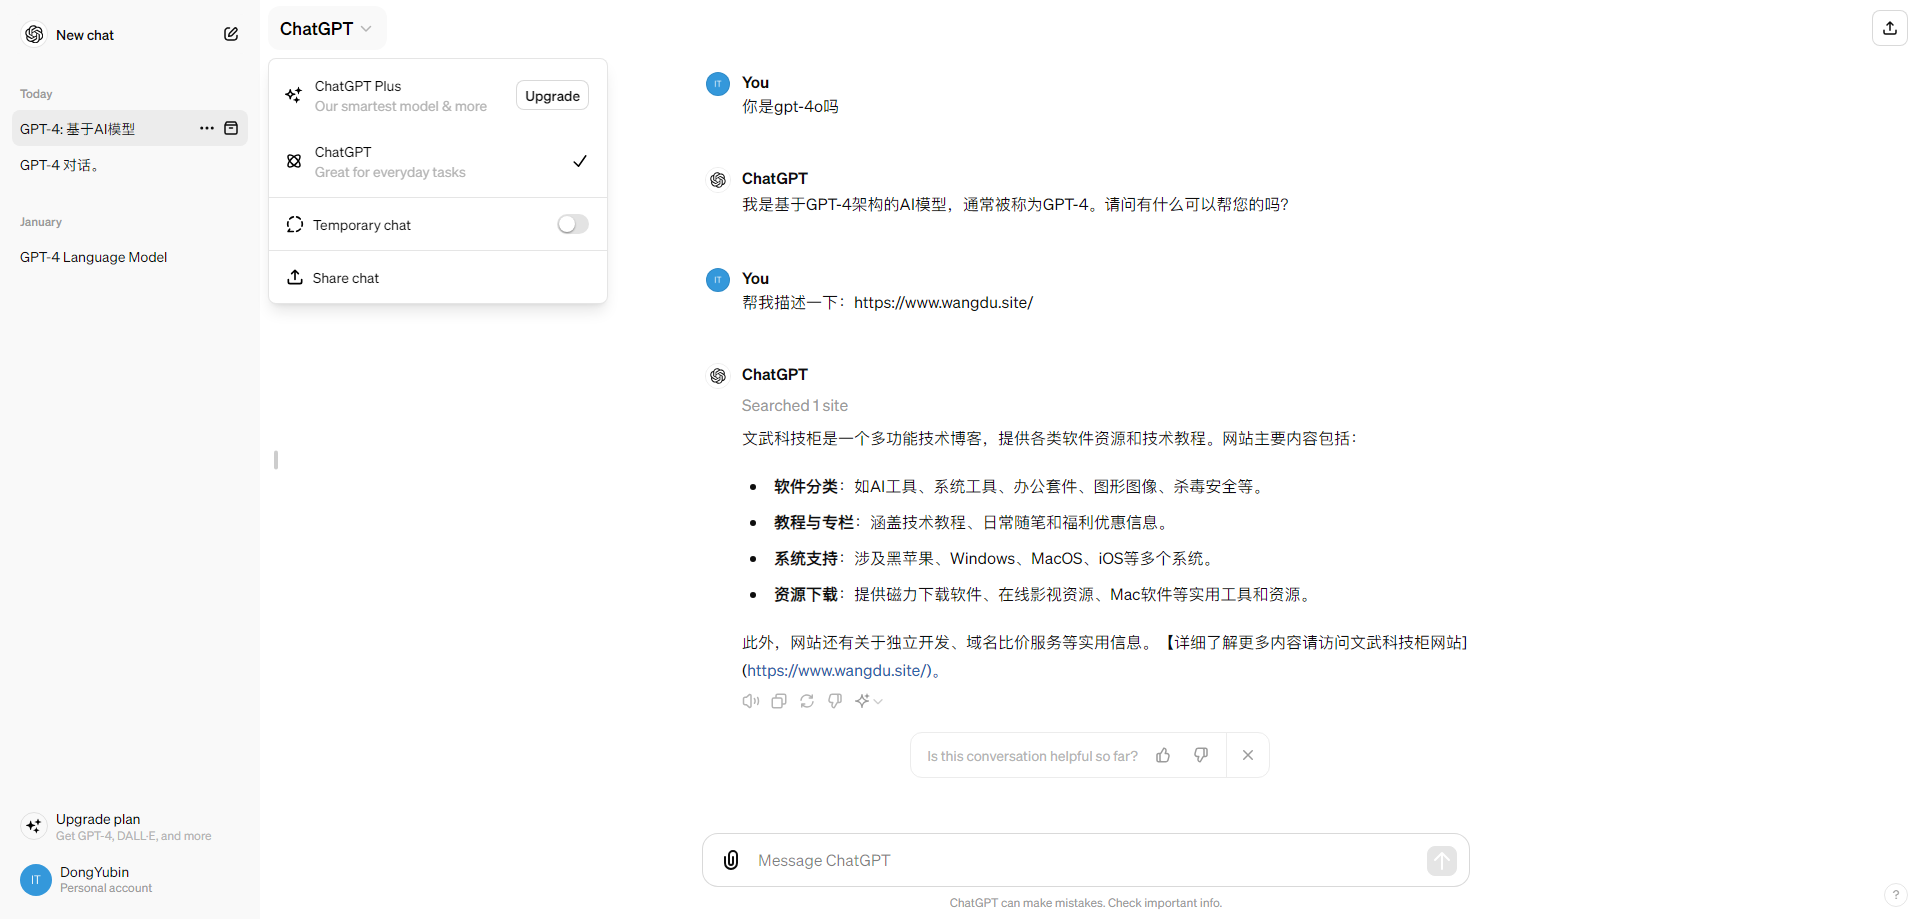Click the ChatGPT can make mistakes footer text
This screenshot has height=919, width=1920.
[1086, 903]
